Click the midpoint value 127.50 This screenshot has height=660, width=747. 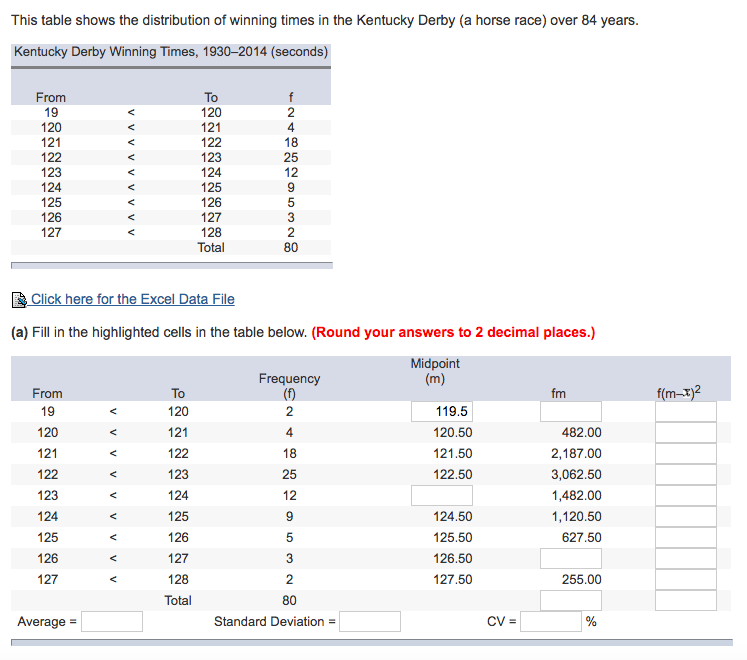tap(453, 579)
